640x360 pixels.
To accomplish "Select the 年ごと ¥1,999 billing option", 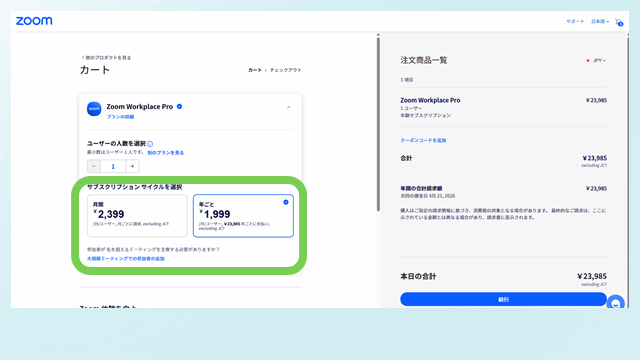I will (x=243, y=216).
